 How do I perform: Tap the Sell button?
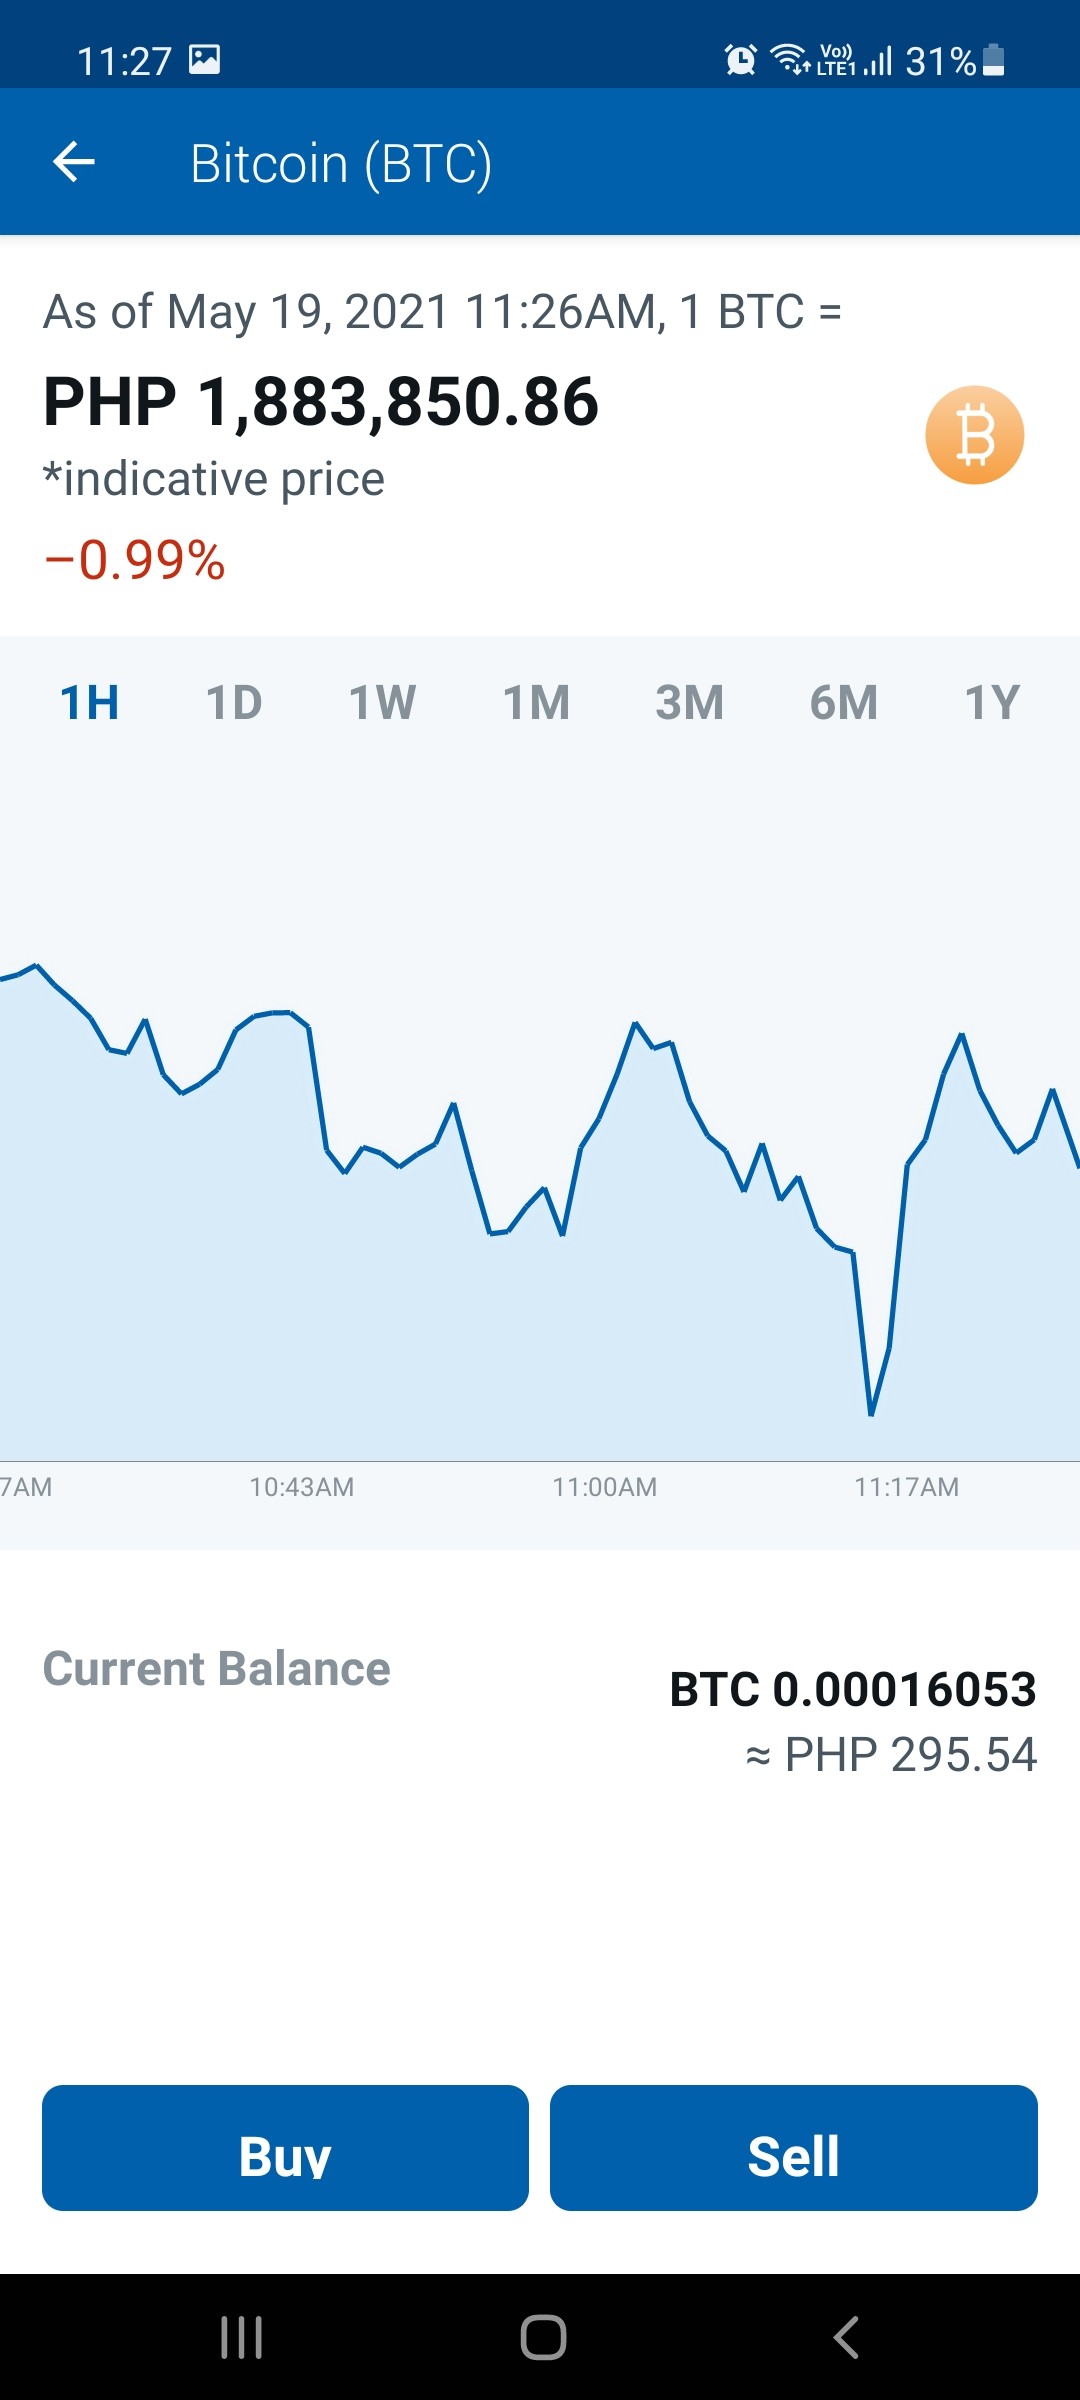click(794, 2148)
